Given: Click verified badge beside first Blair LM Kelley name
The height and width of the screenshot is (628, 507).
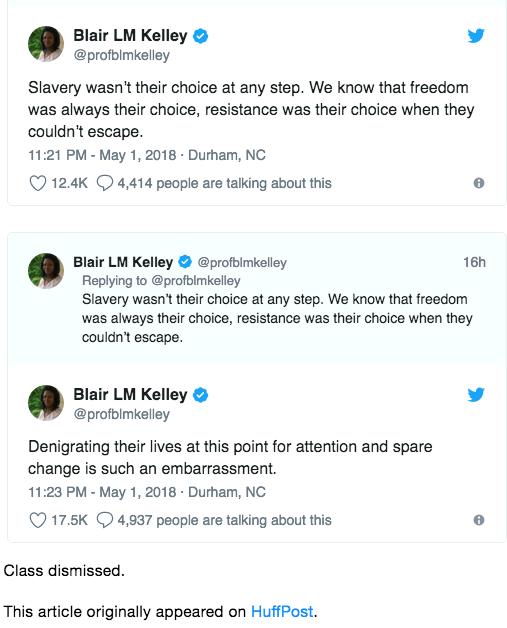Looking at the screenshot, I should tap(201, 36).
